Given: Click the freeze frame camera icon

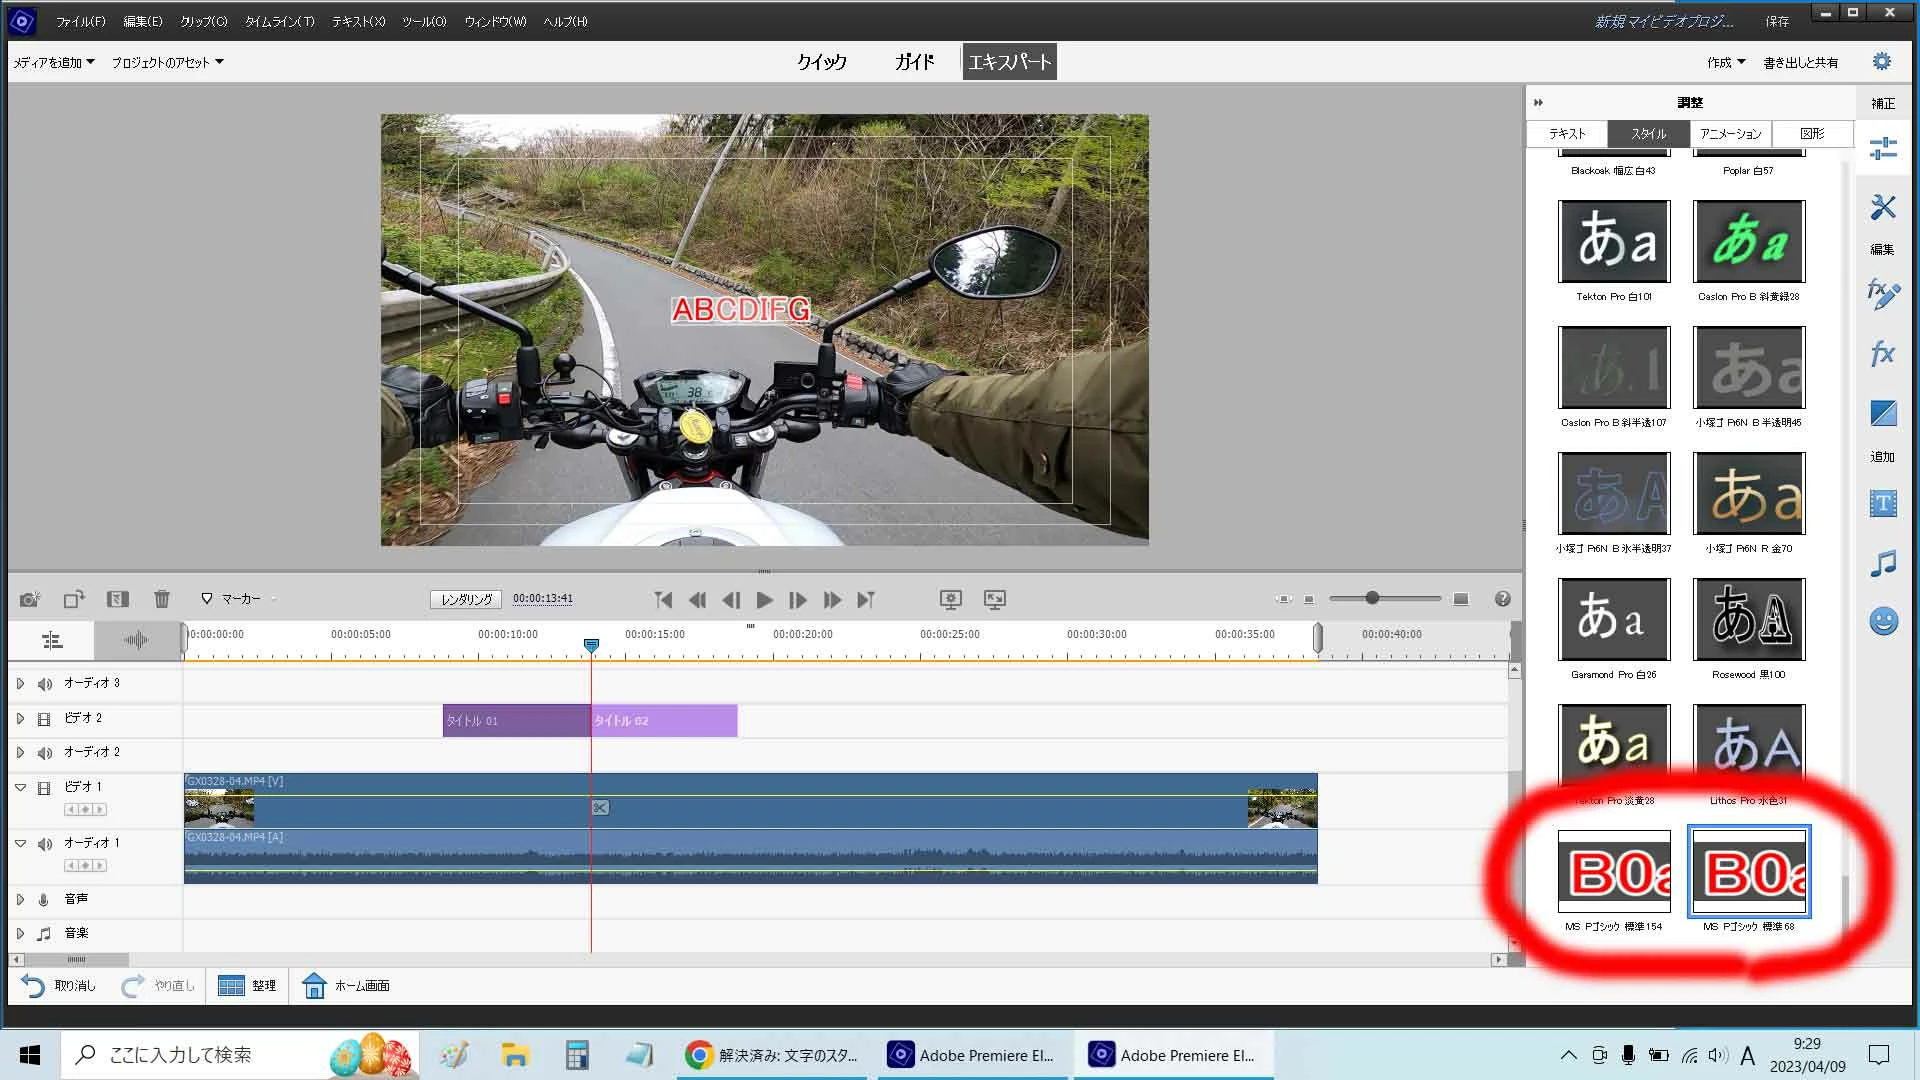Looking at the screenshot, I should (x=30, y=599).
